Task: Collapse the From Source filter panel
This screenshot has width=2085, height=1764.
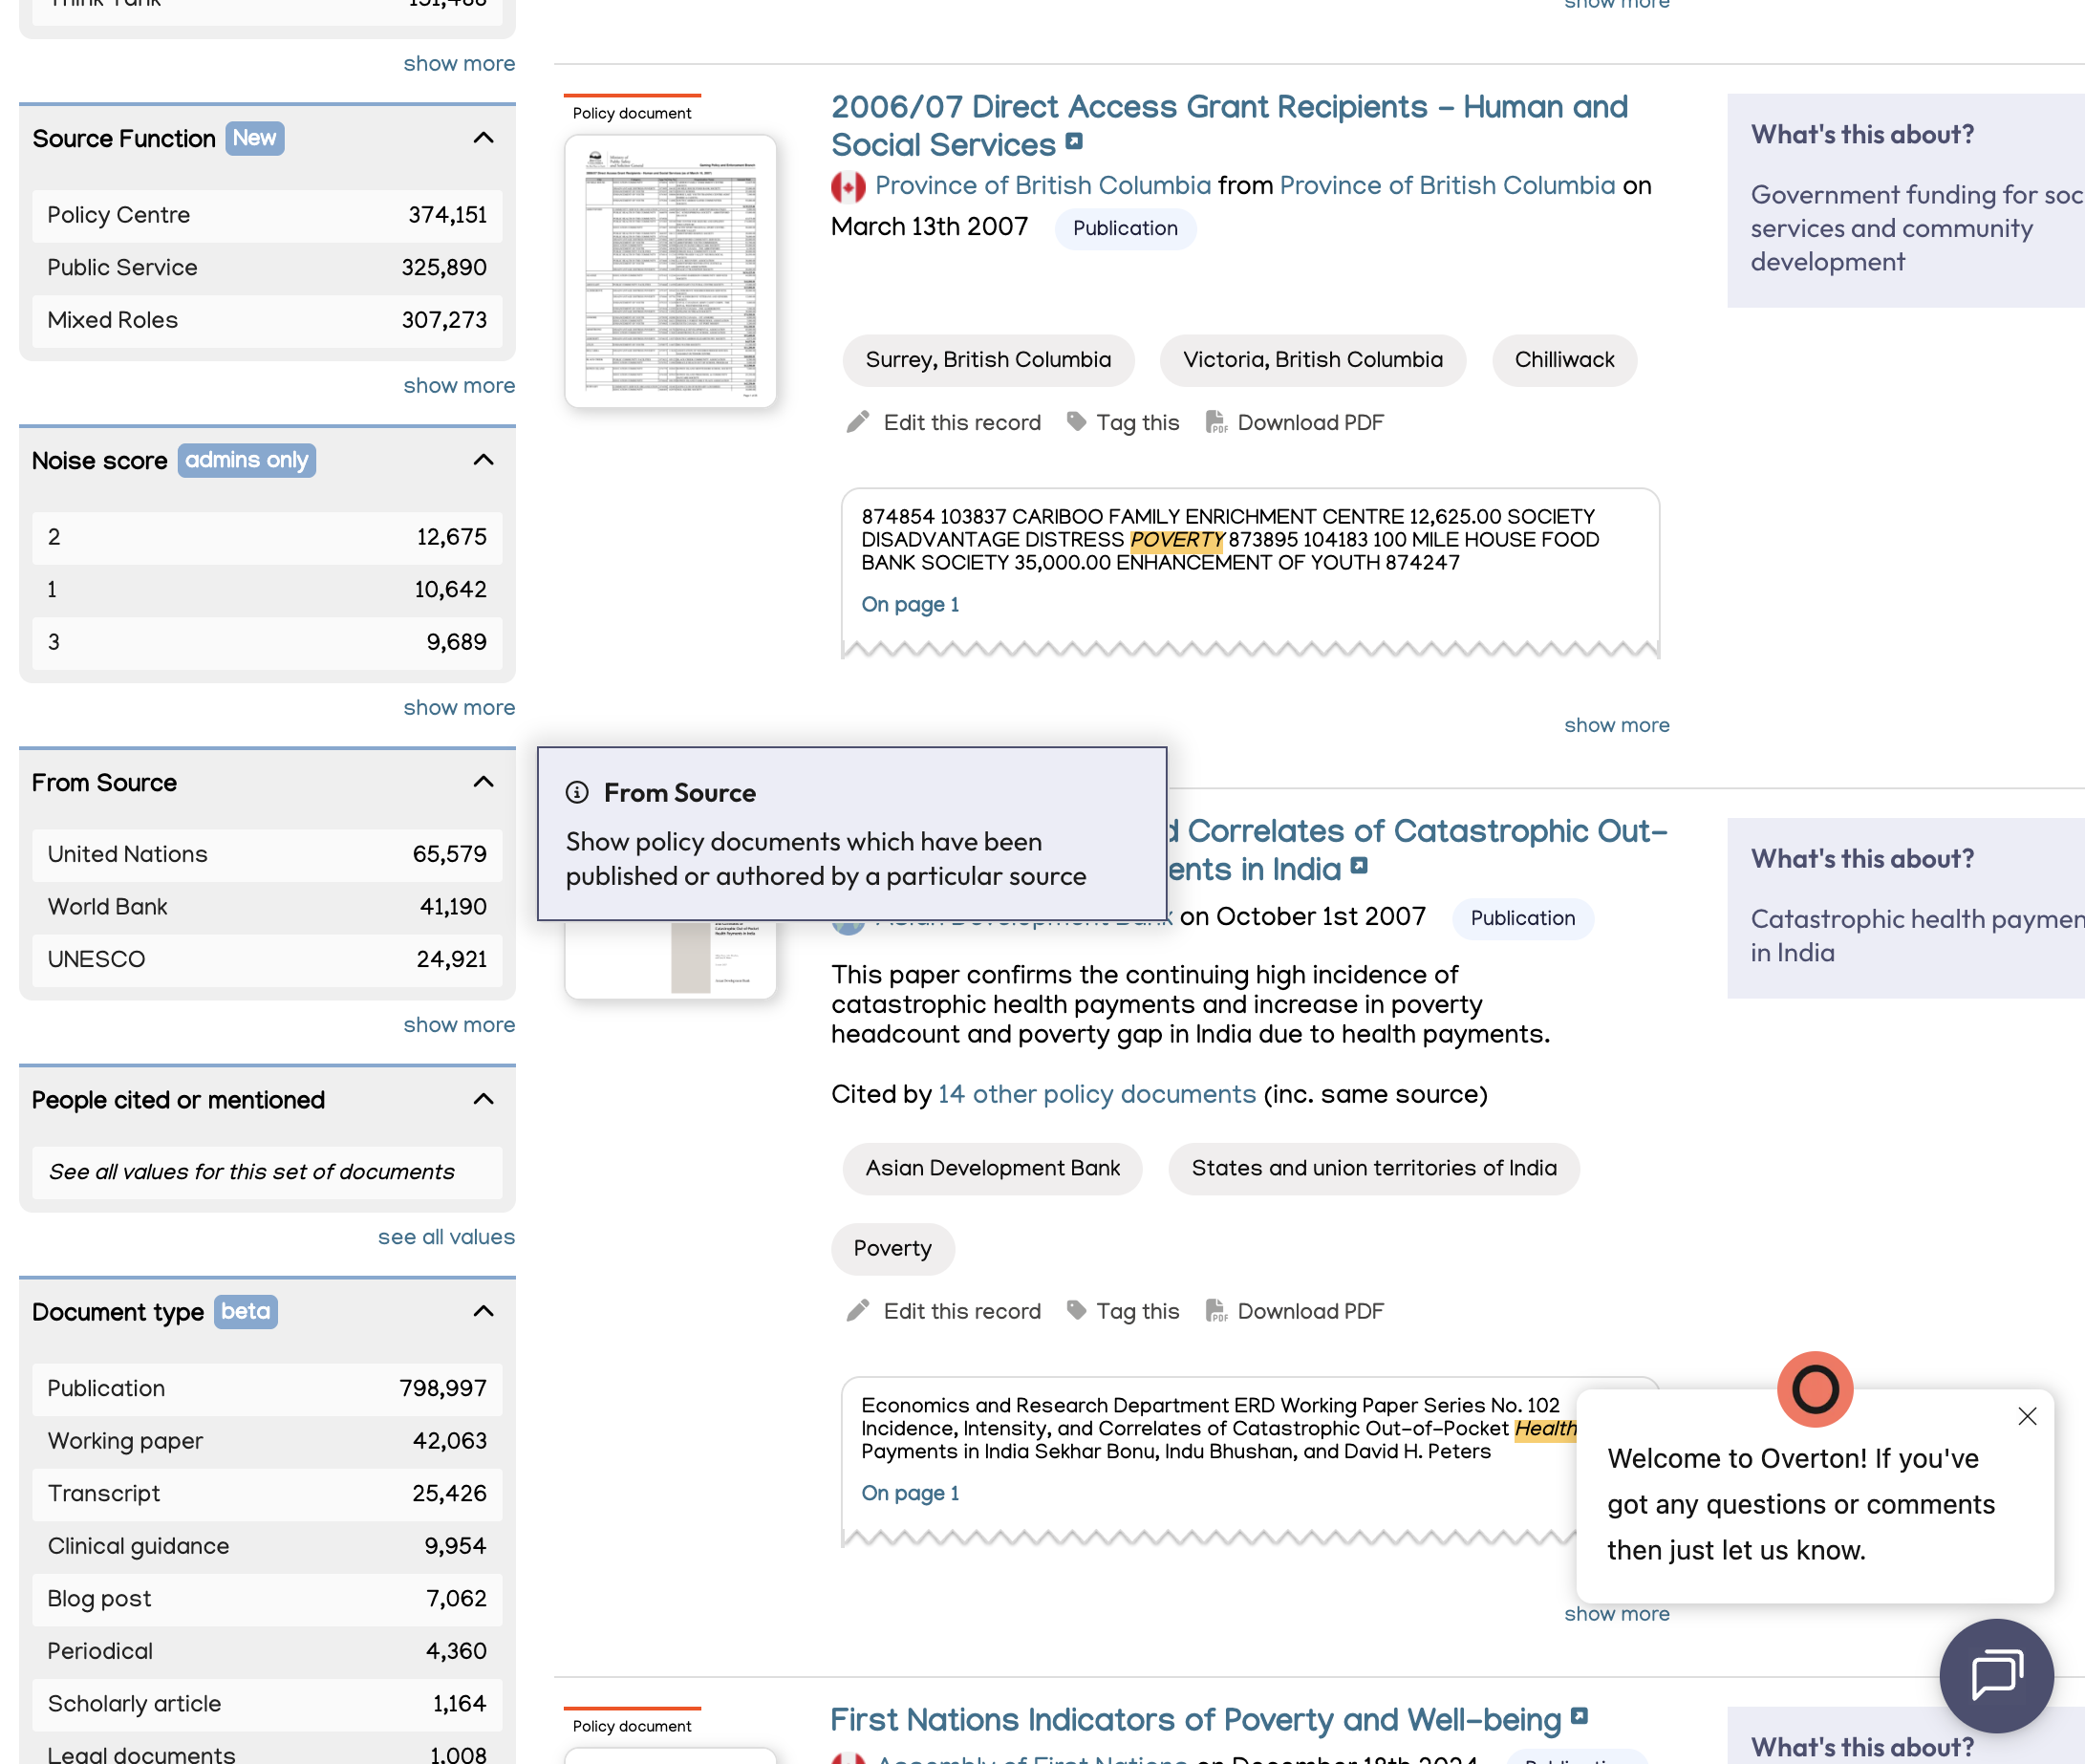Action: point(483,782)
